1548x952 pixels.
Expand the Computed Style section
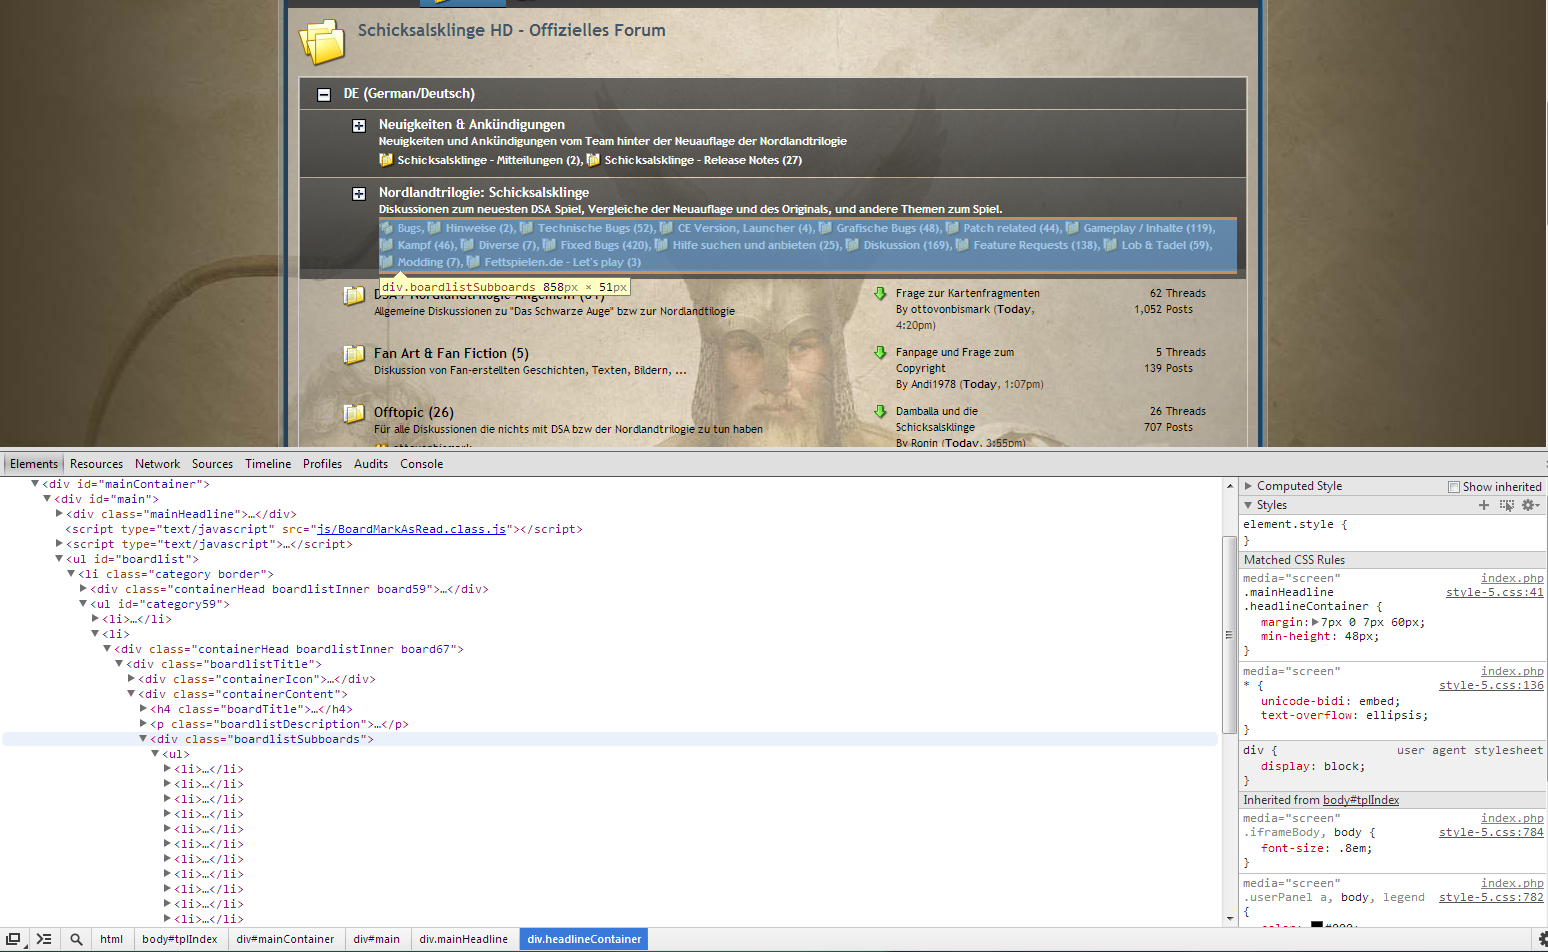[x=1248, y=486]
